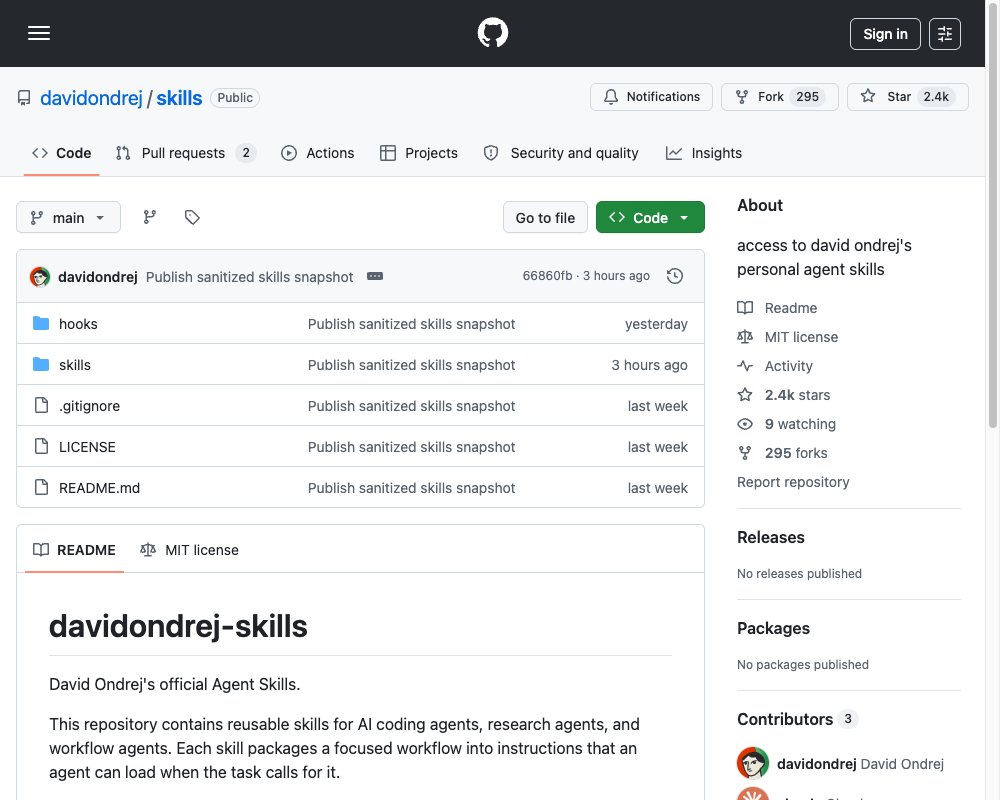Open the Packages heading link
Image resolution: width=1000 pixels, height=800 pixels.
(773, 628)
